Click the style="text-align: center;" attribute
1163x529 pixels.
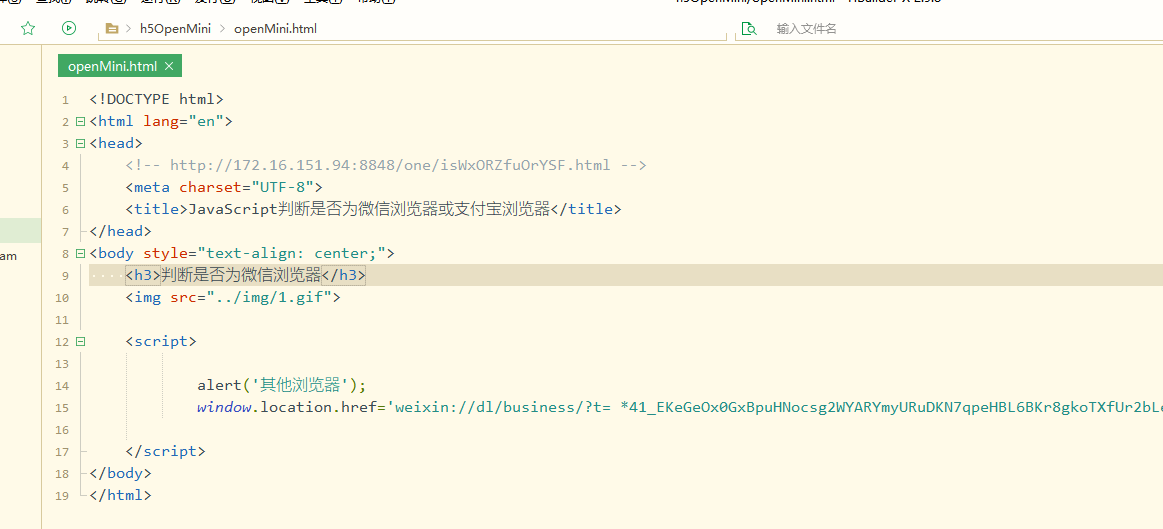264,254
